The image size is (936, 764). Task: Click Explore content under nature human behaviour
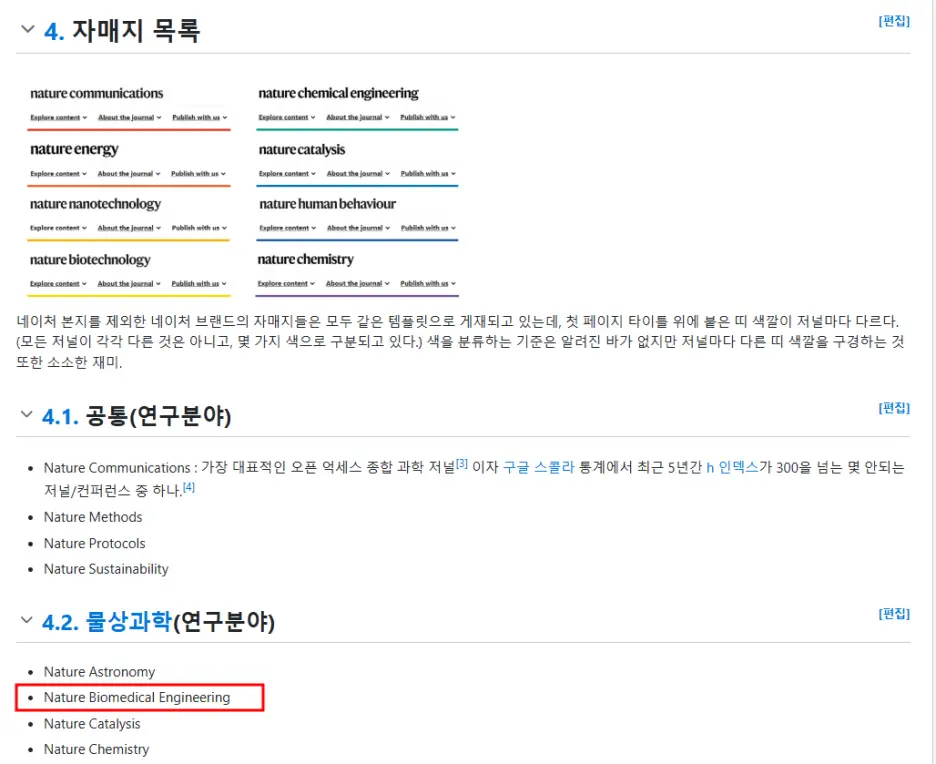pos(287,228)
